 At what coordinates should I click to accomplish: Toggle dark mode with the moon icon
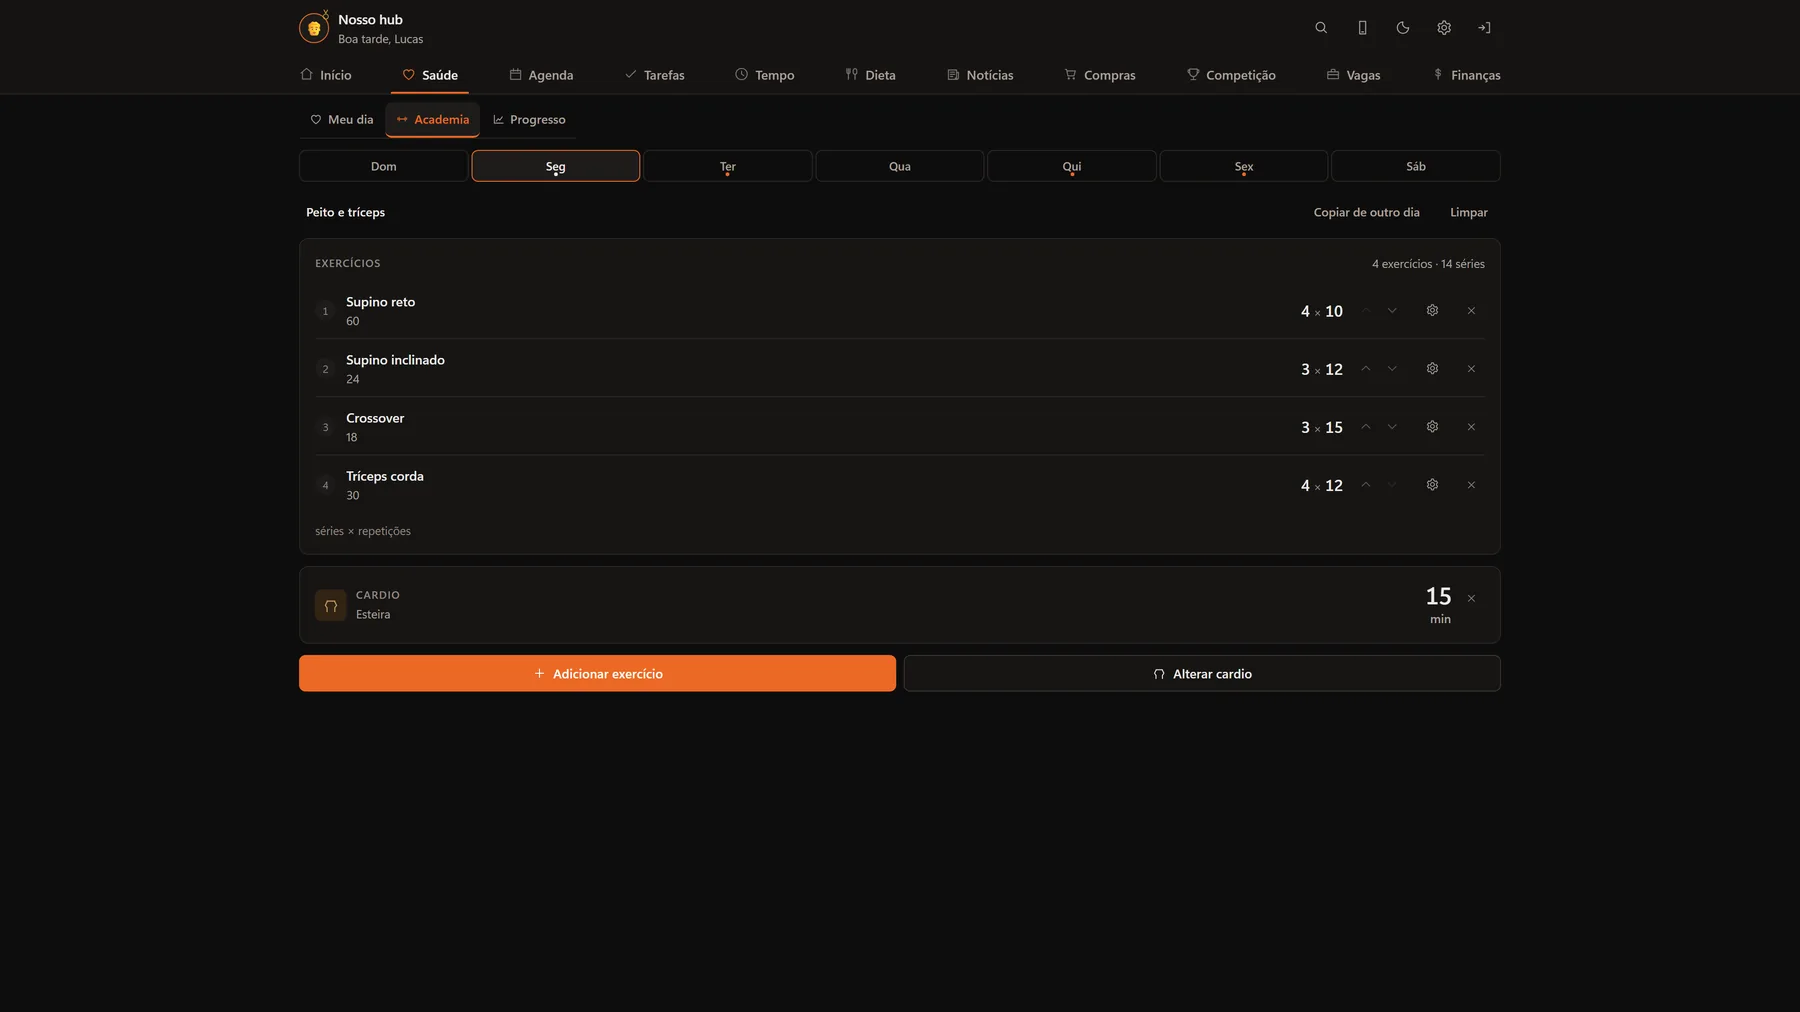click(1403, 28)
